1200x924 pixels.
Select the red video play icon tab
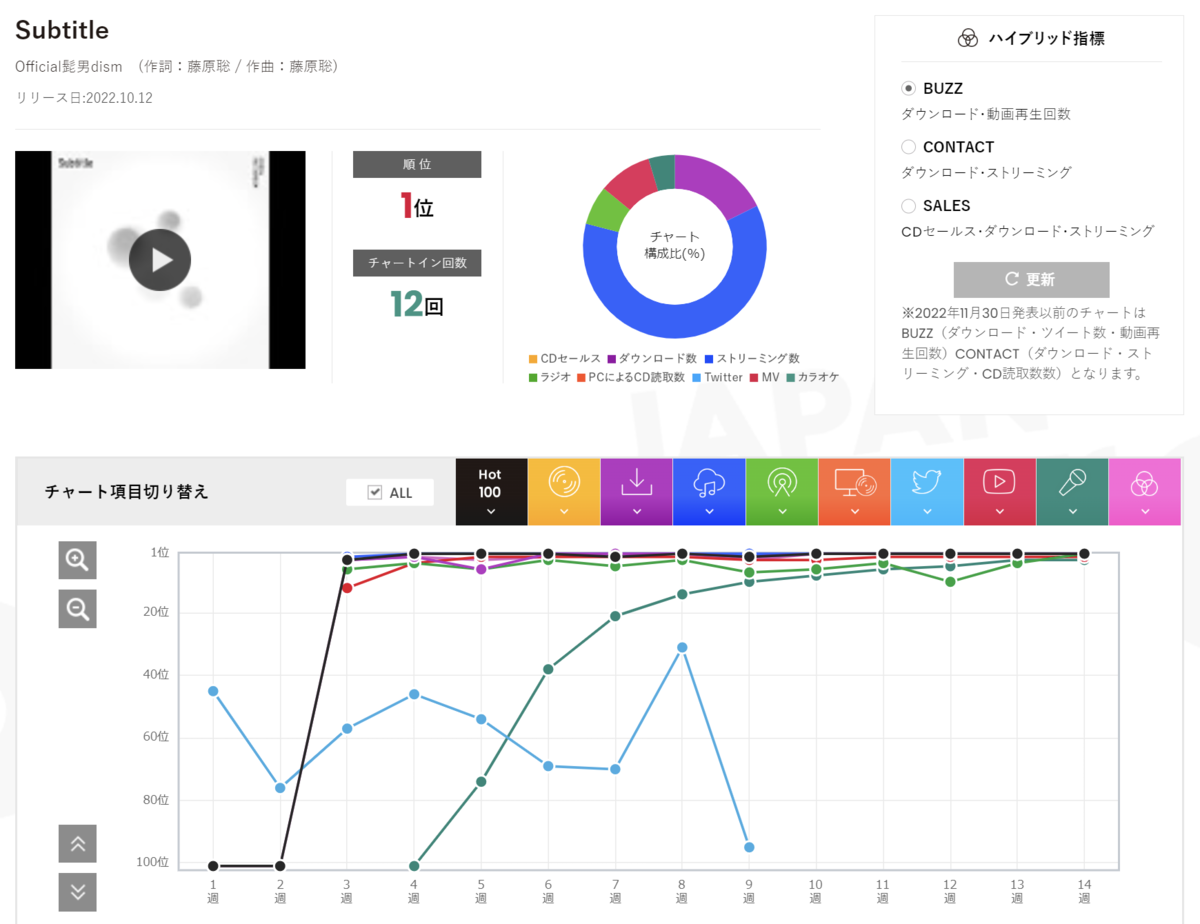pyautogui.click(x=1000, y=492)
